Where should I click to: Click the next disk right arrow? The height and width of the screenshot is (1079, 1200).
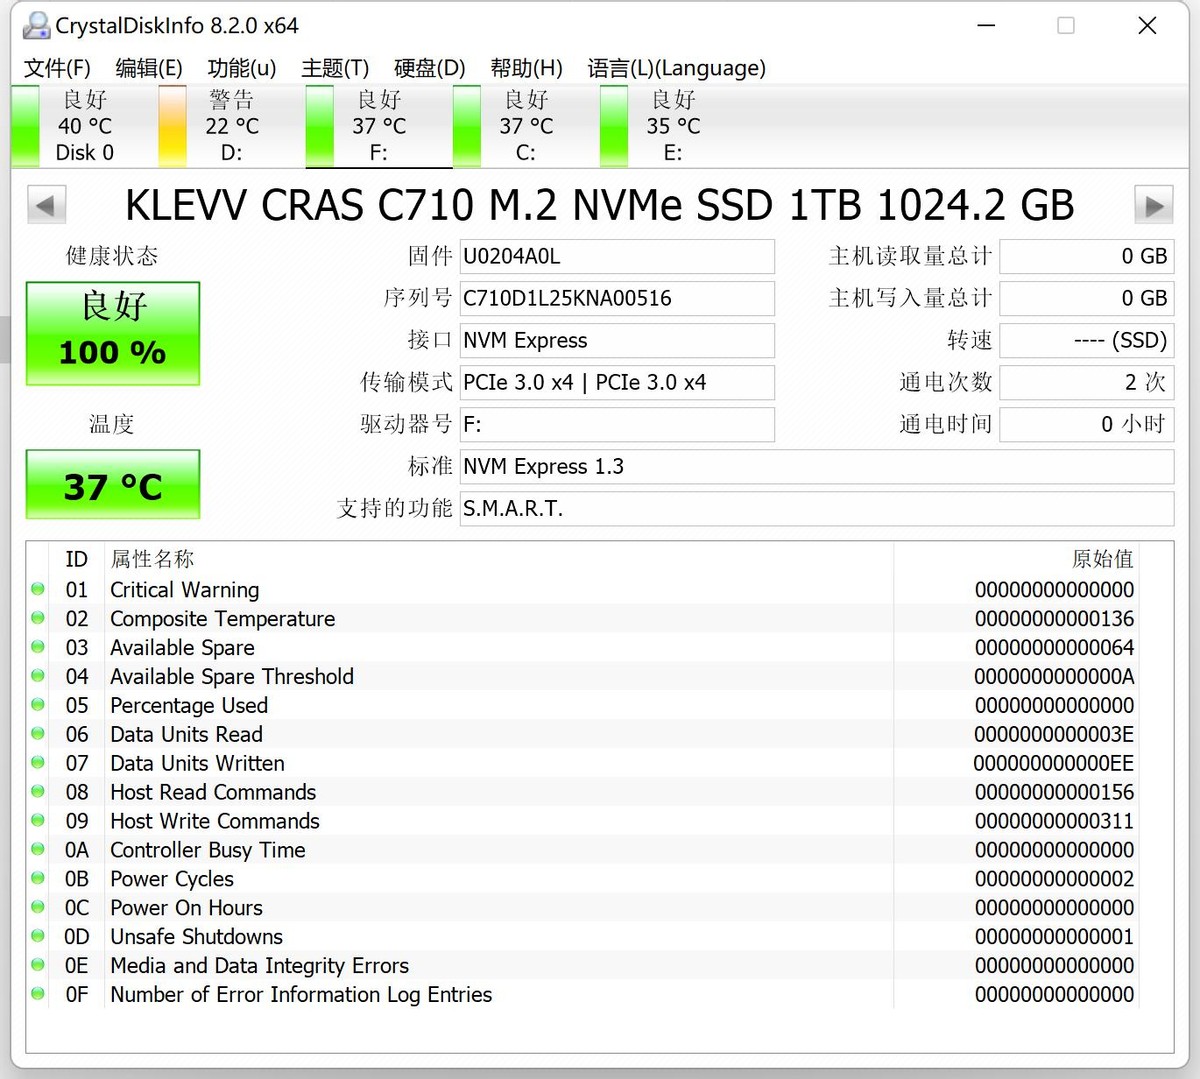pyautogui.click(x=1153, y=206)
